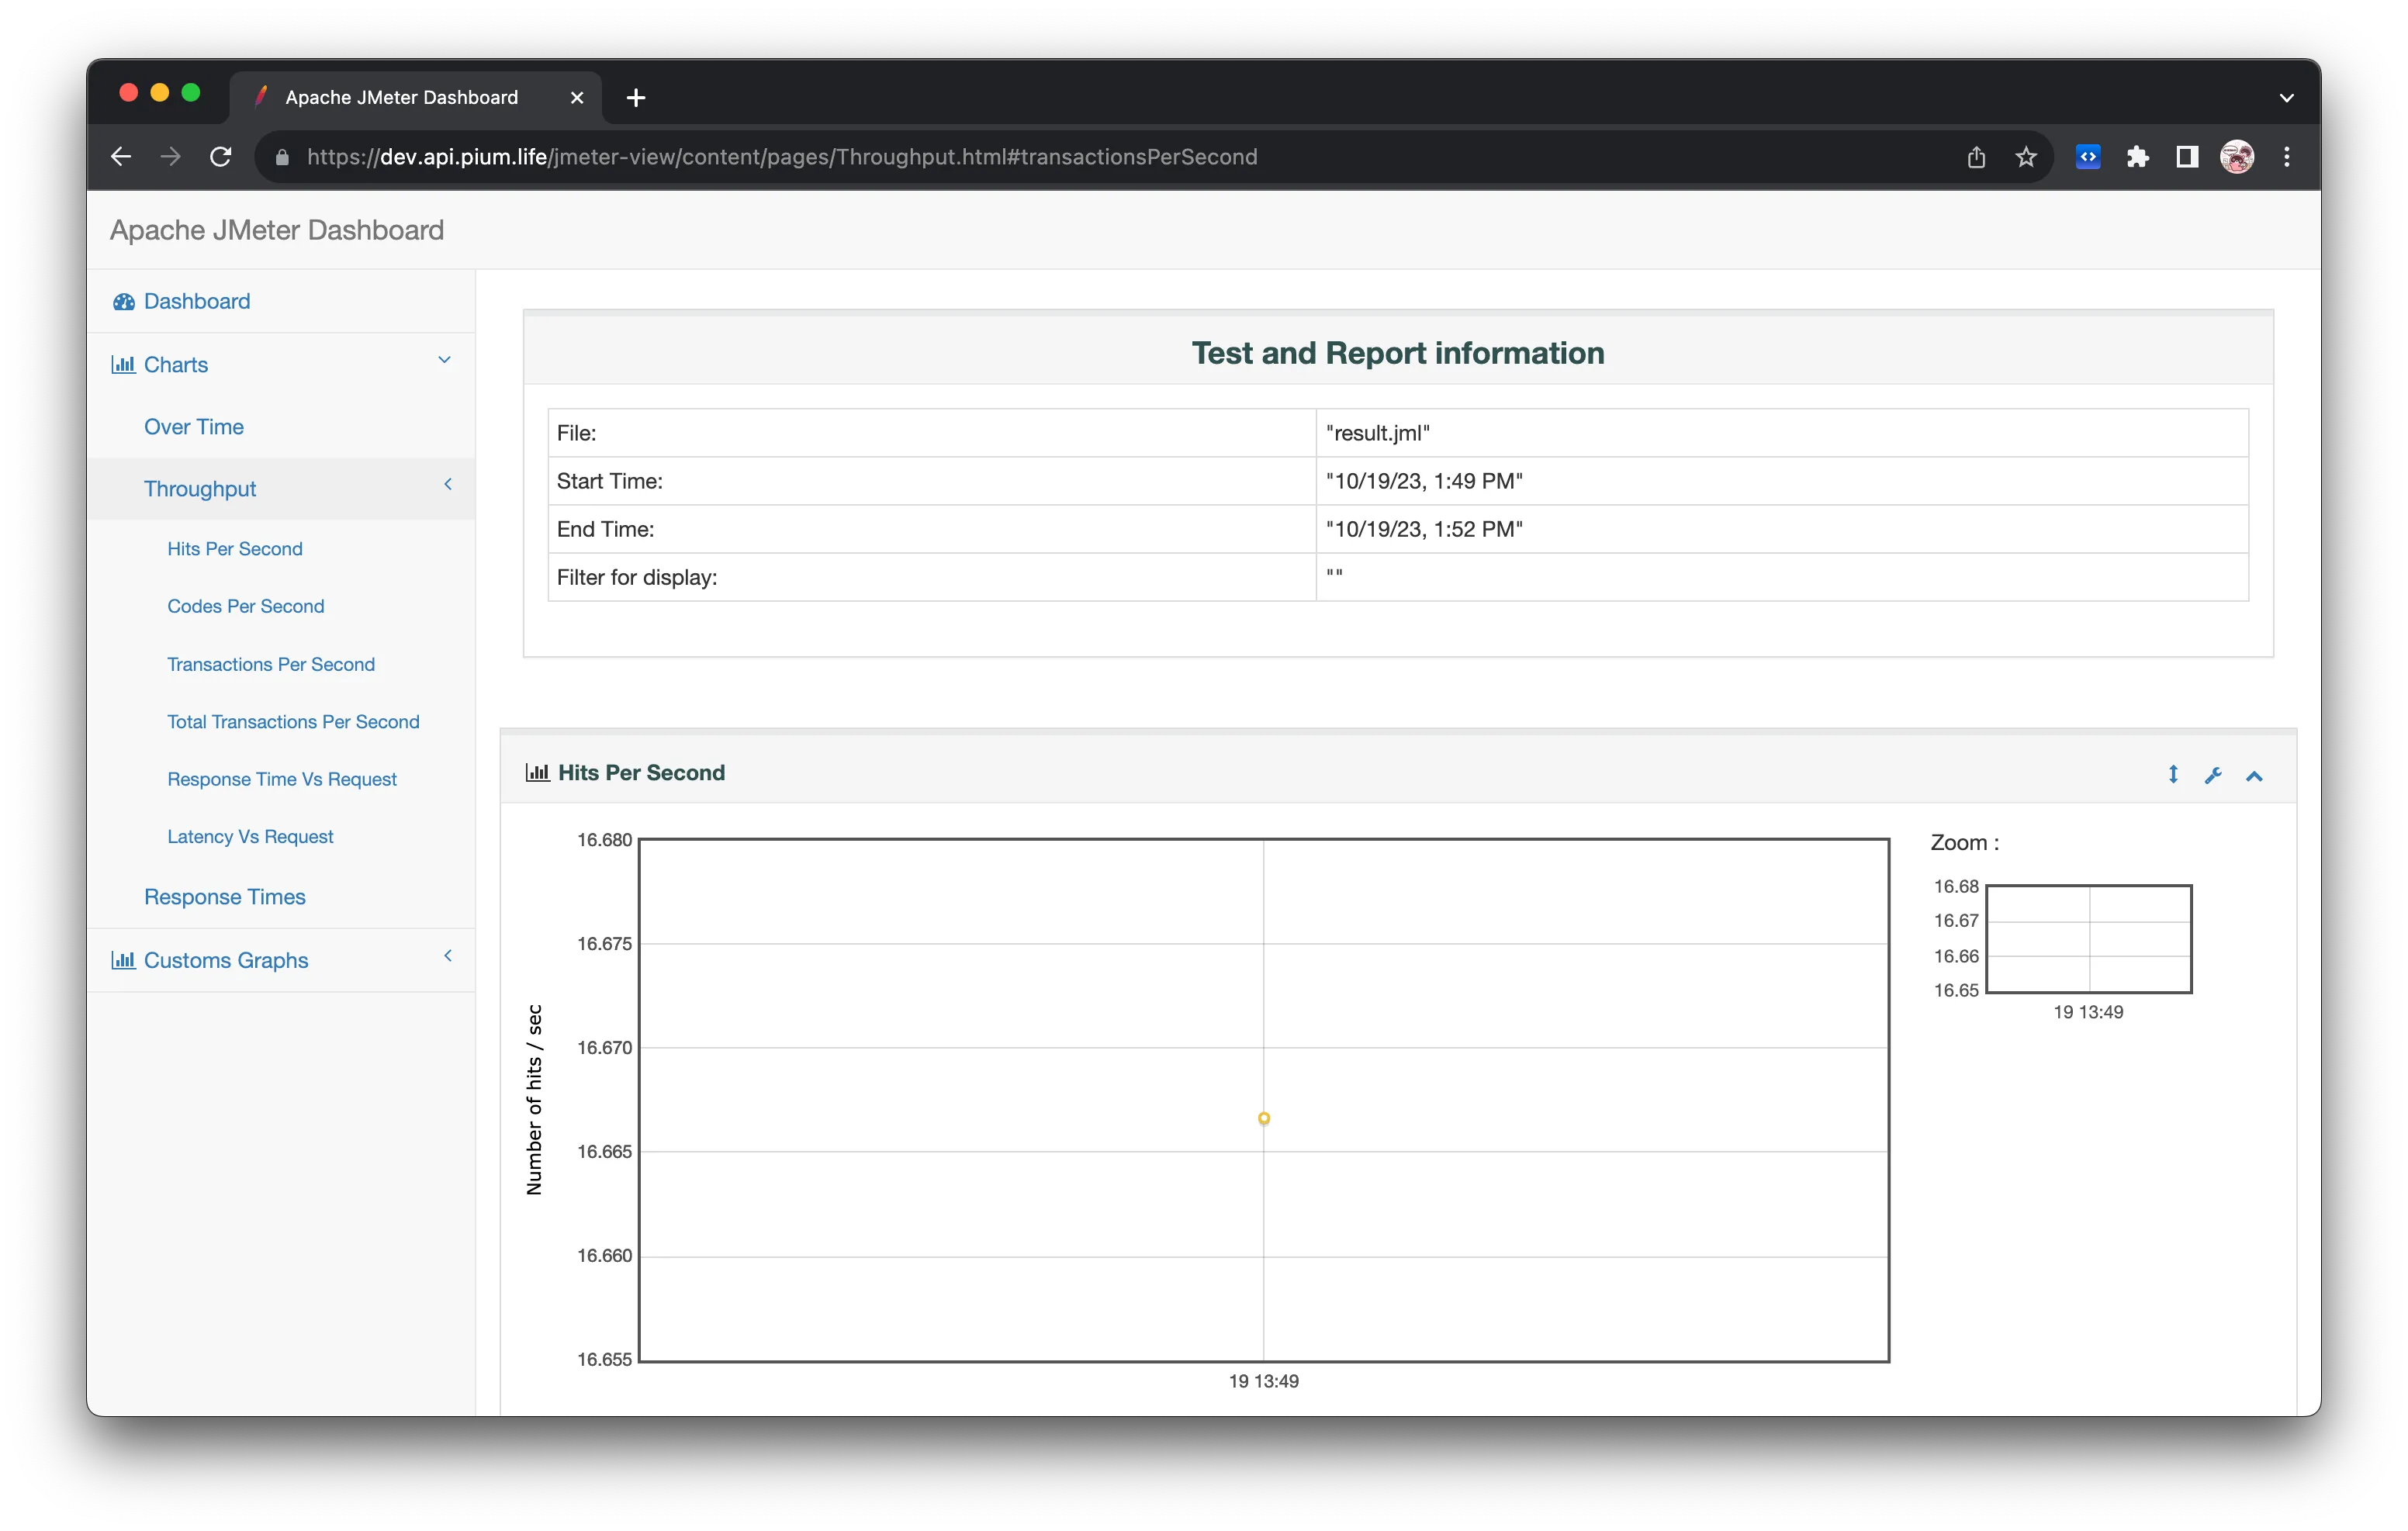Toggle the Throughput submenu

[x=200, y=489]
